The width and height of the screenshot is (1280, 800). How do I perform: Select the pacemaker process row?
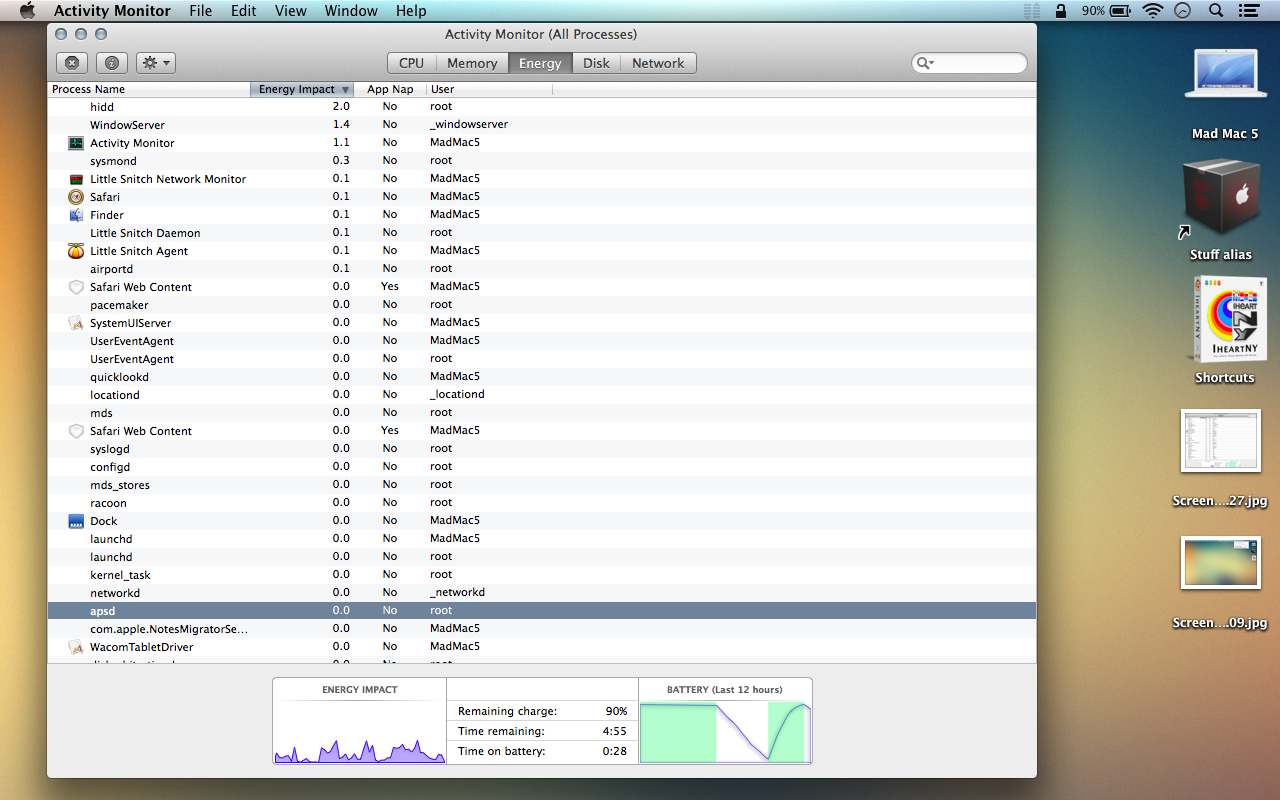[x=541, y=305]
